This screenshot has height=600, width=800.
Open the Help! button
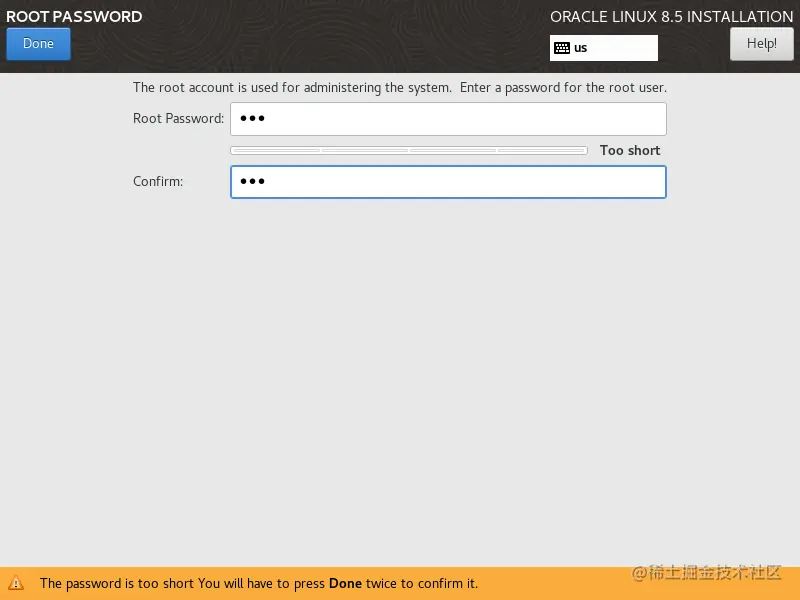pyautogui.click(x=761, y=44)
